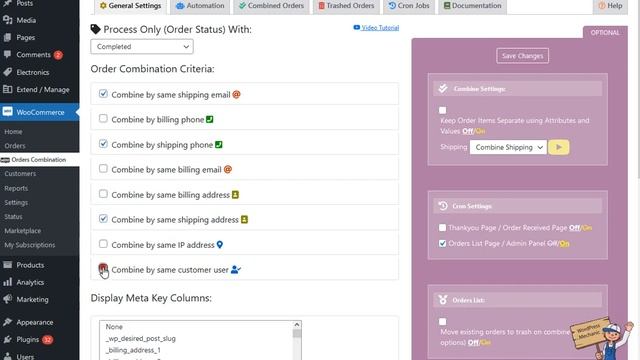The image size is (640, 360).
Task: Click the tag icon next to Process Only heading
Action: [x=96, y=29]
